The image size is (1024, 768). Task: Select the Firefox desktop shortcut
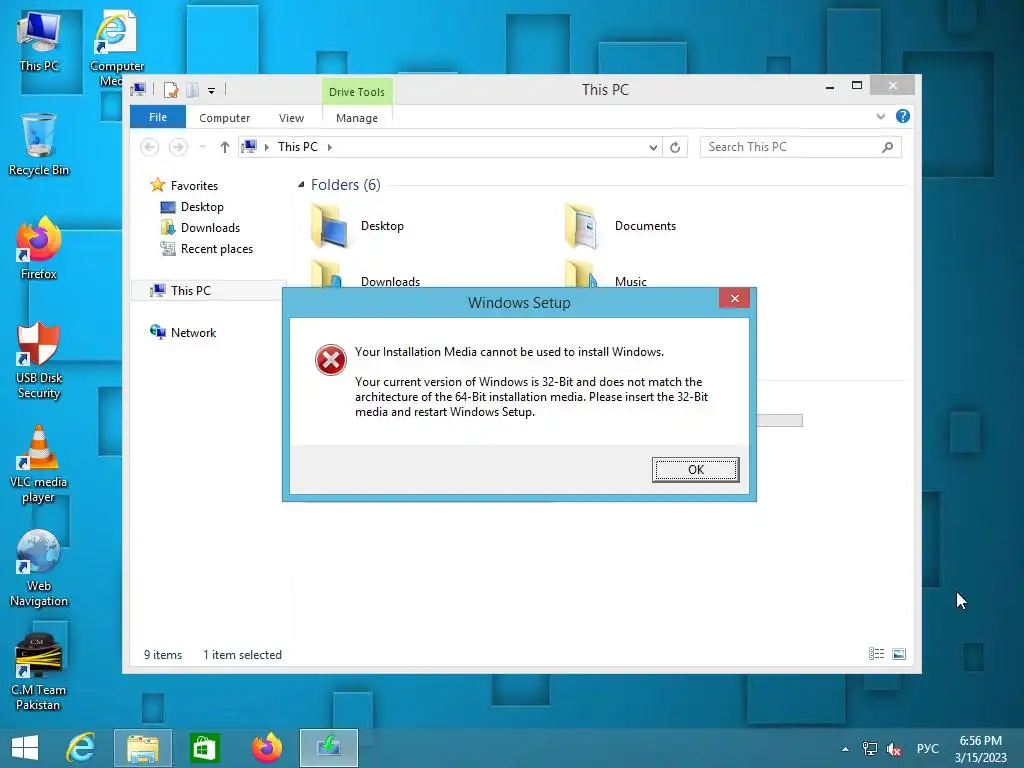pos(39,248)
